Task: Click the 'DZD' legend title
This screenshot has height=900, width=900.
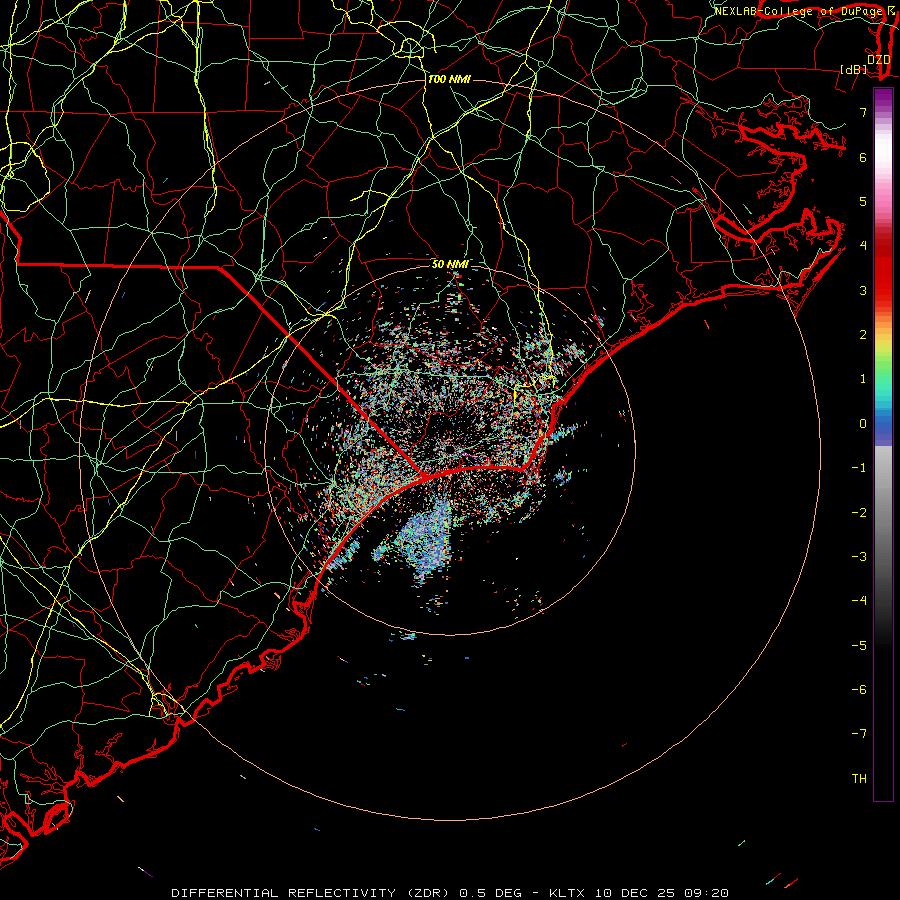Action: click(878, 59)
